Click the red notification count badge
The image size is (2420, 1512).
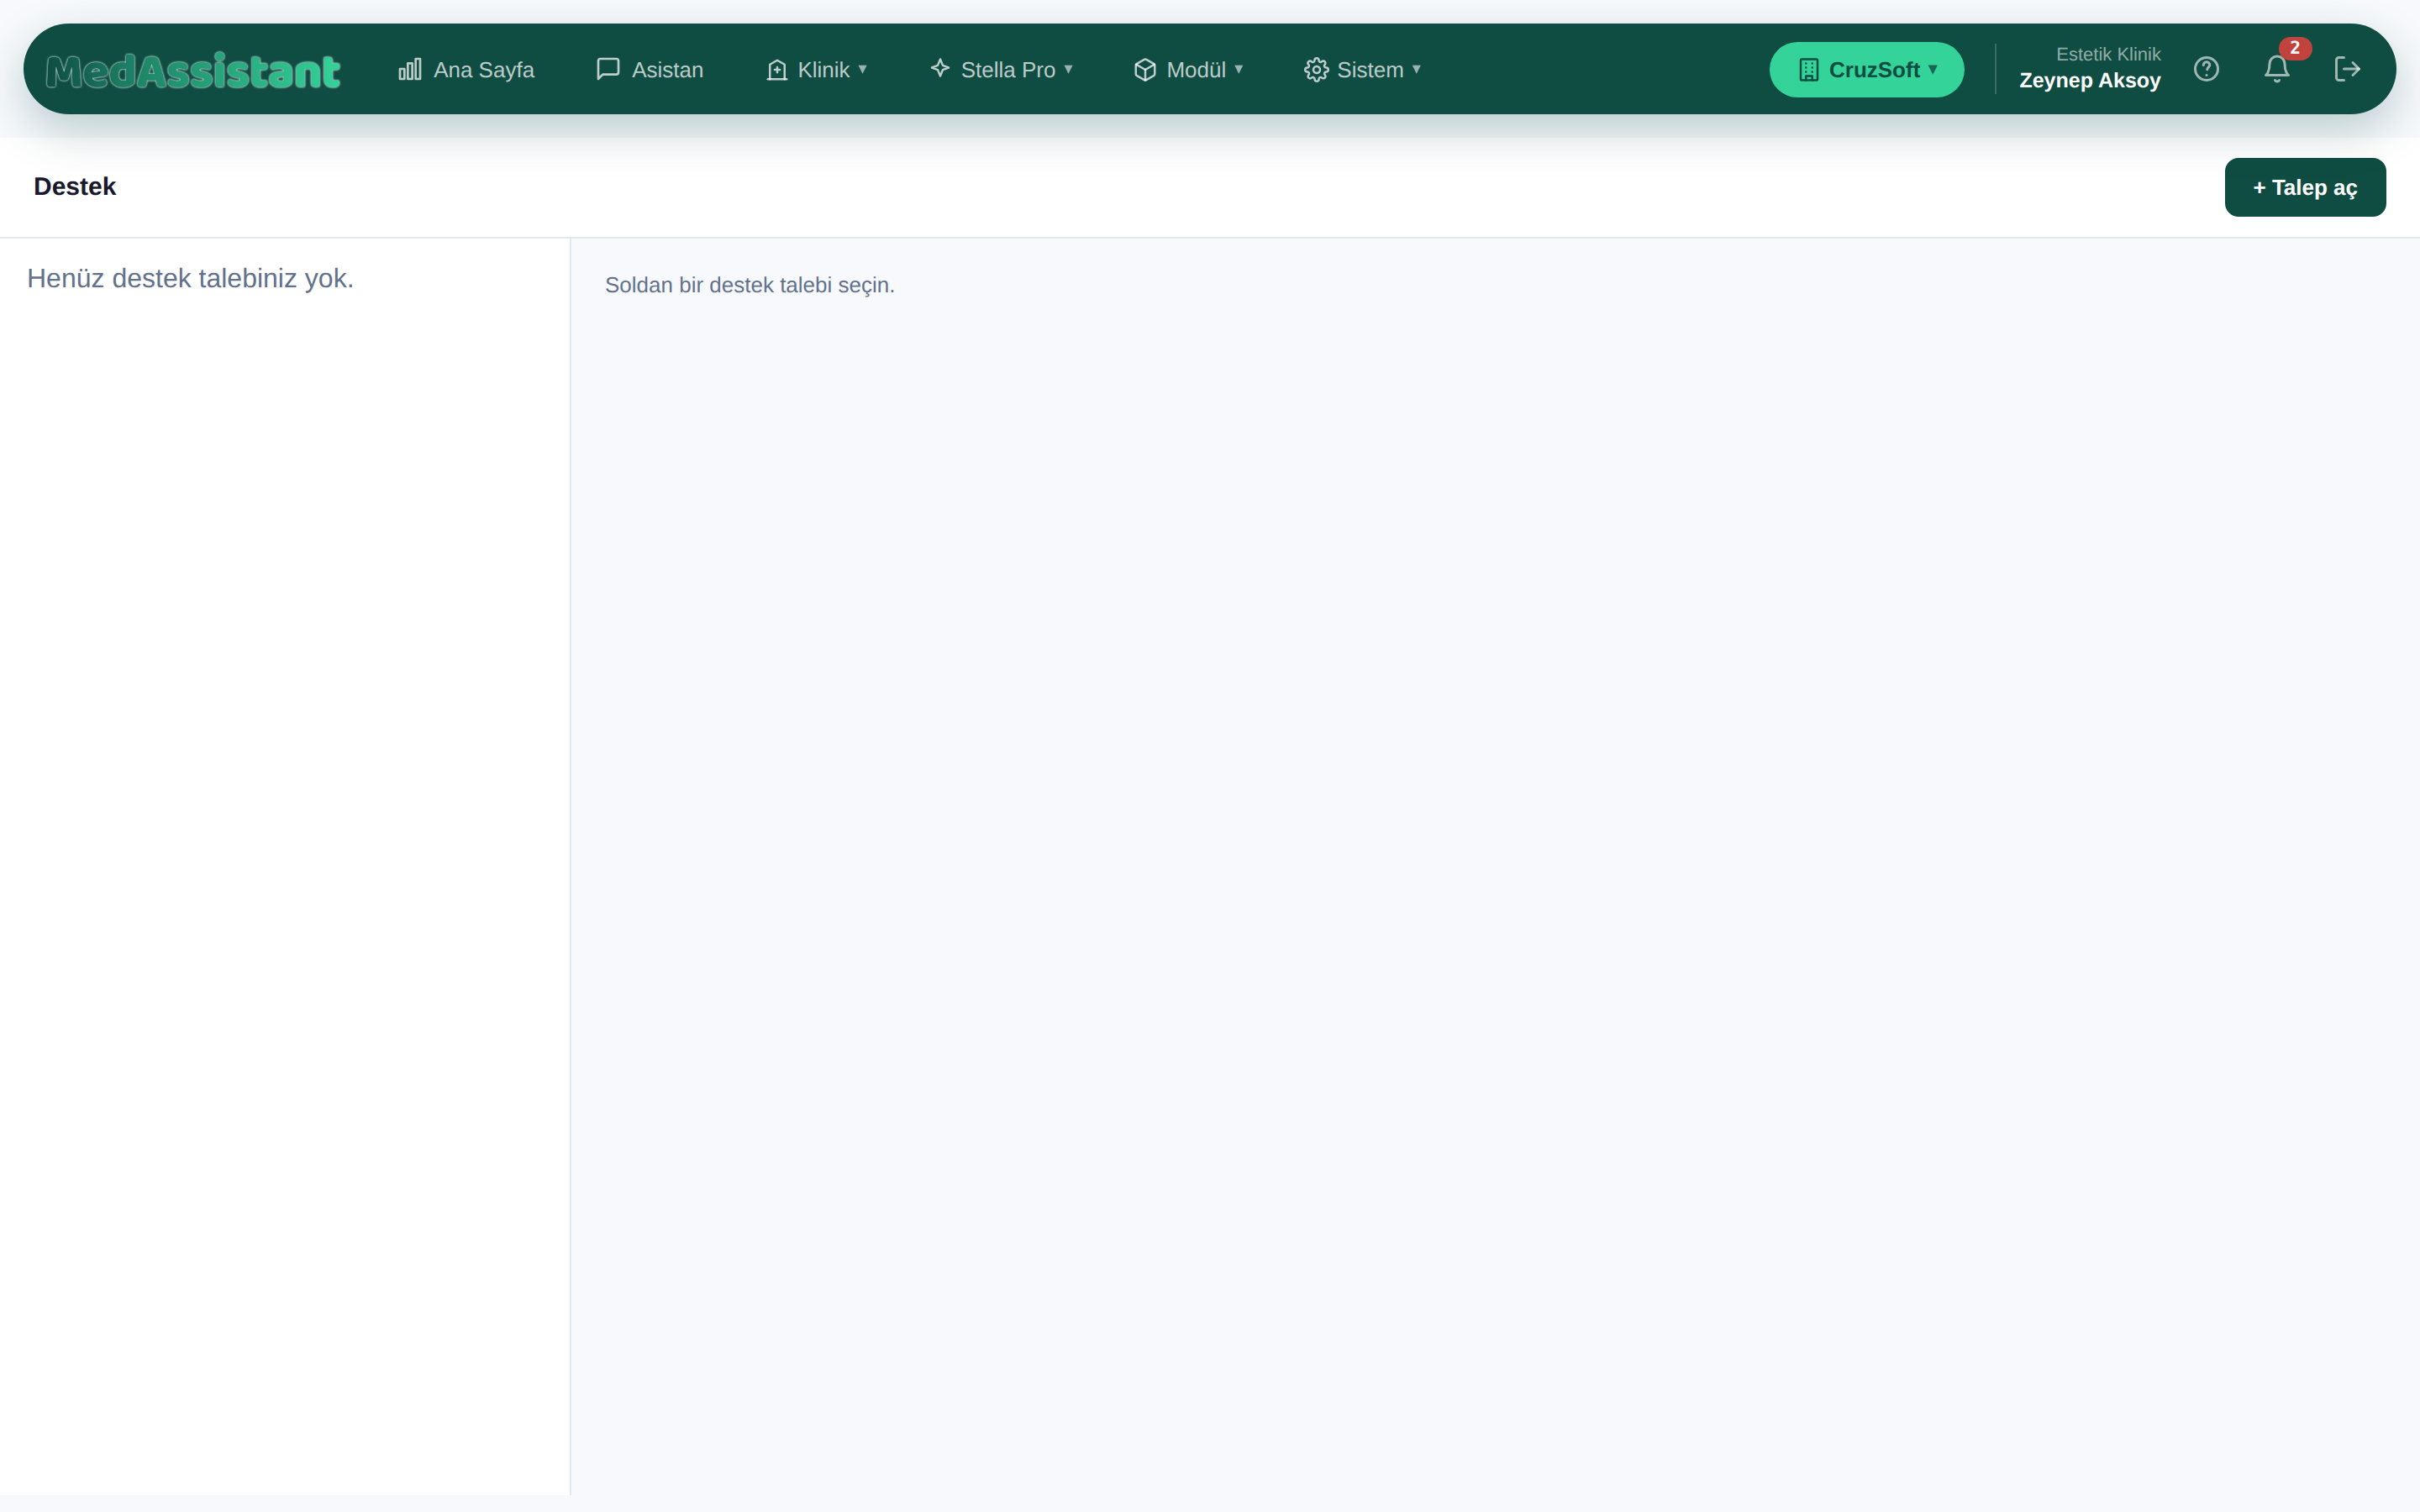[x=2295, y=48]
